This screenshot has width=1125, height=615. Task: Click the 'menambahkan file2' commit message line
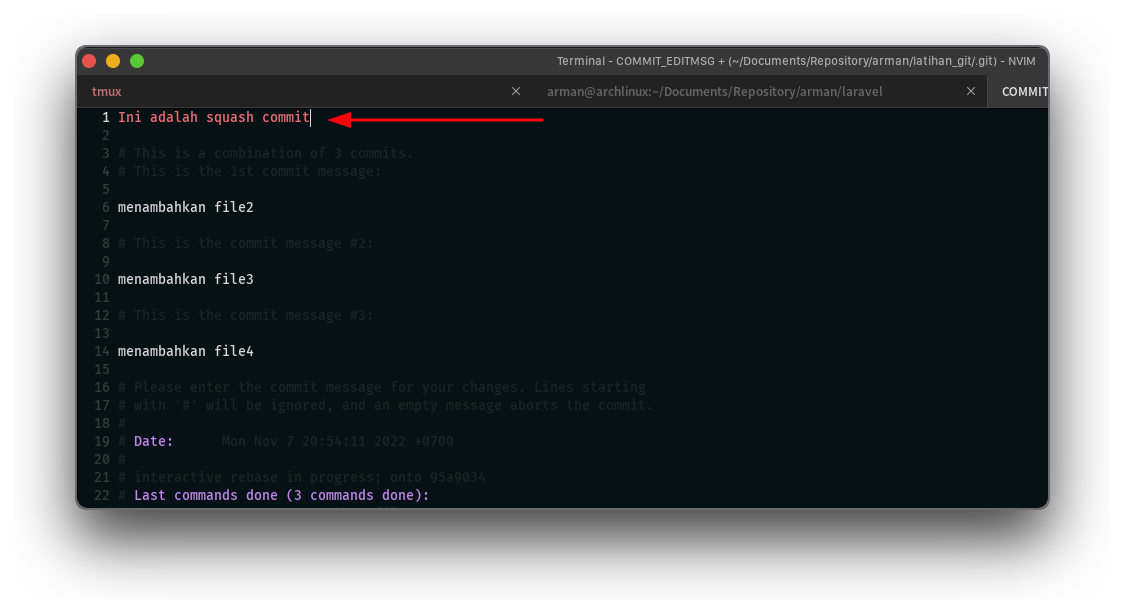point(185,207)
